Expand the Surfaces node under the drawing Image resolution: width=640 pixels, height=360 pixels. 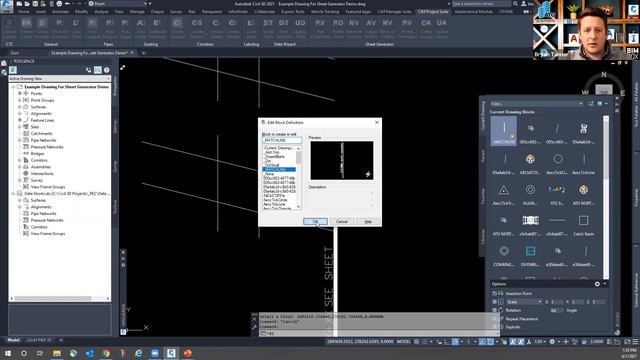(x=20, y=107)
